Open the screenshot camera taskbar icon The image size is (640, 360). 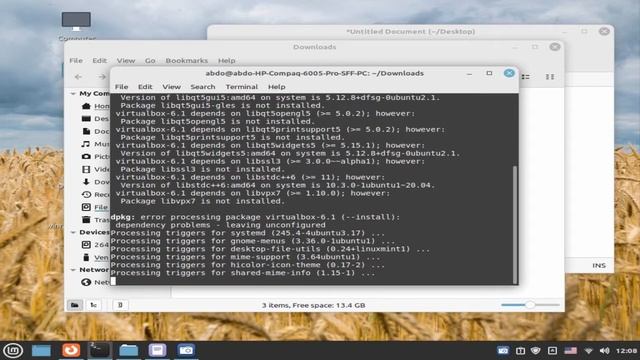(x=186, y=350)
